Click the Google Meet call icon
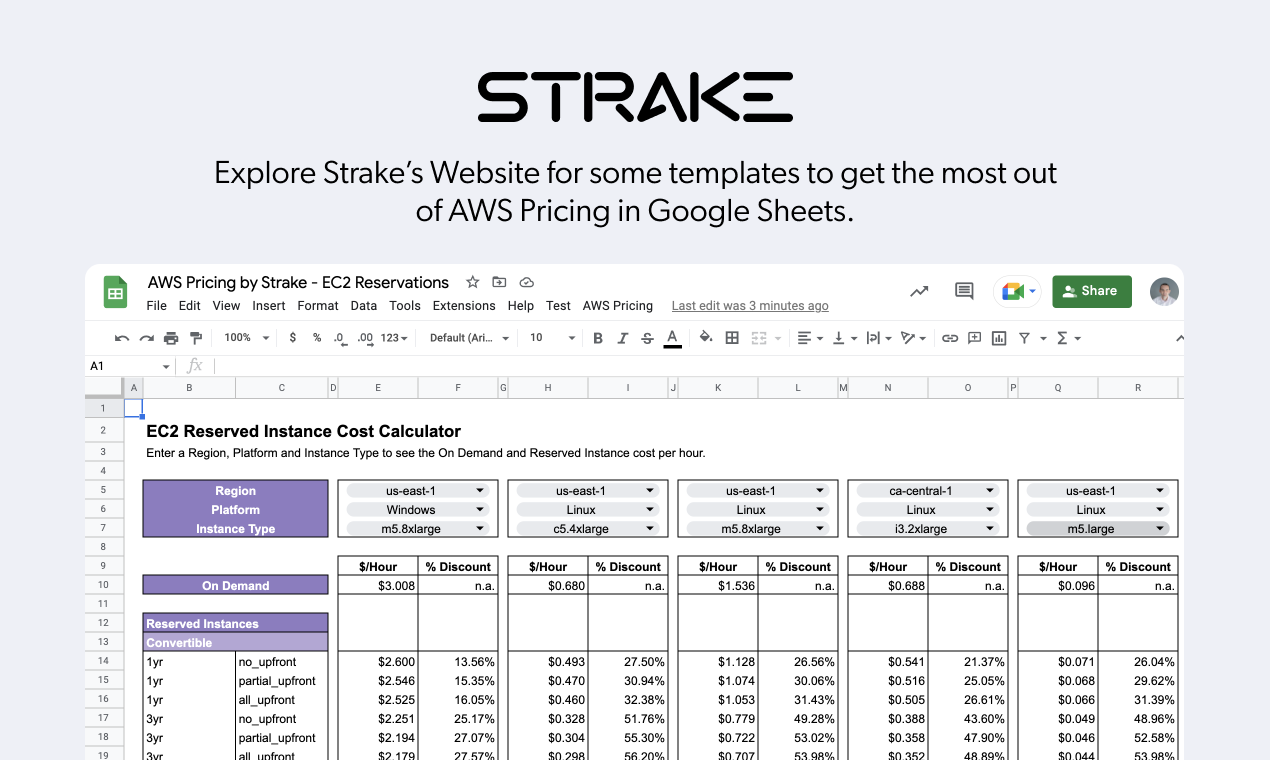 click(1012, 291)
